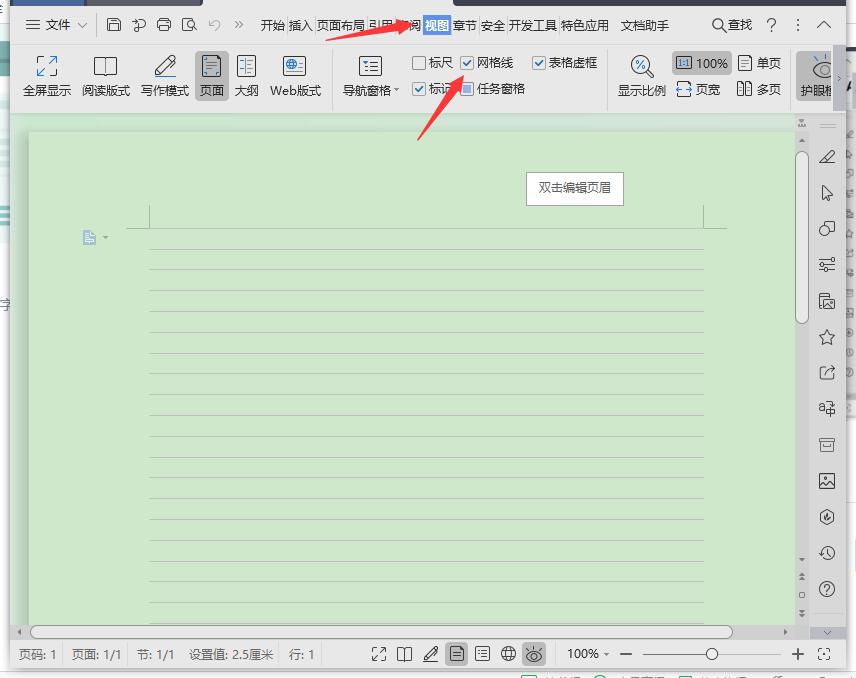Click the zoom slider handle
This screenshot has height=678, width=856.
711,653
